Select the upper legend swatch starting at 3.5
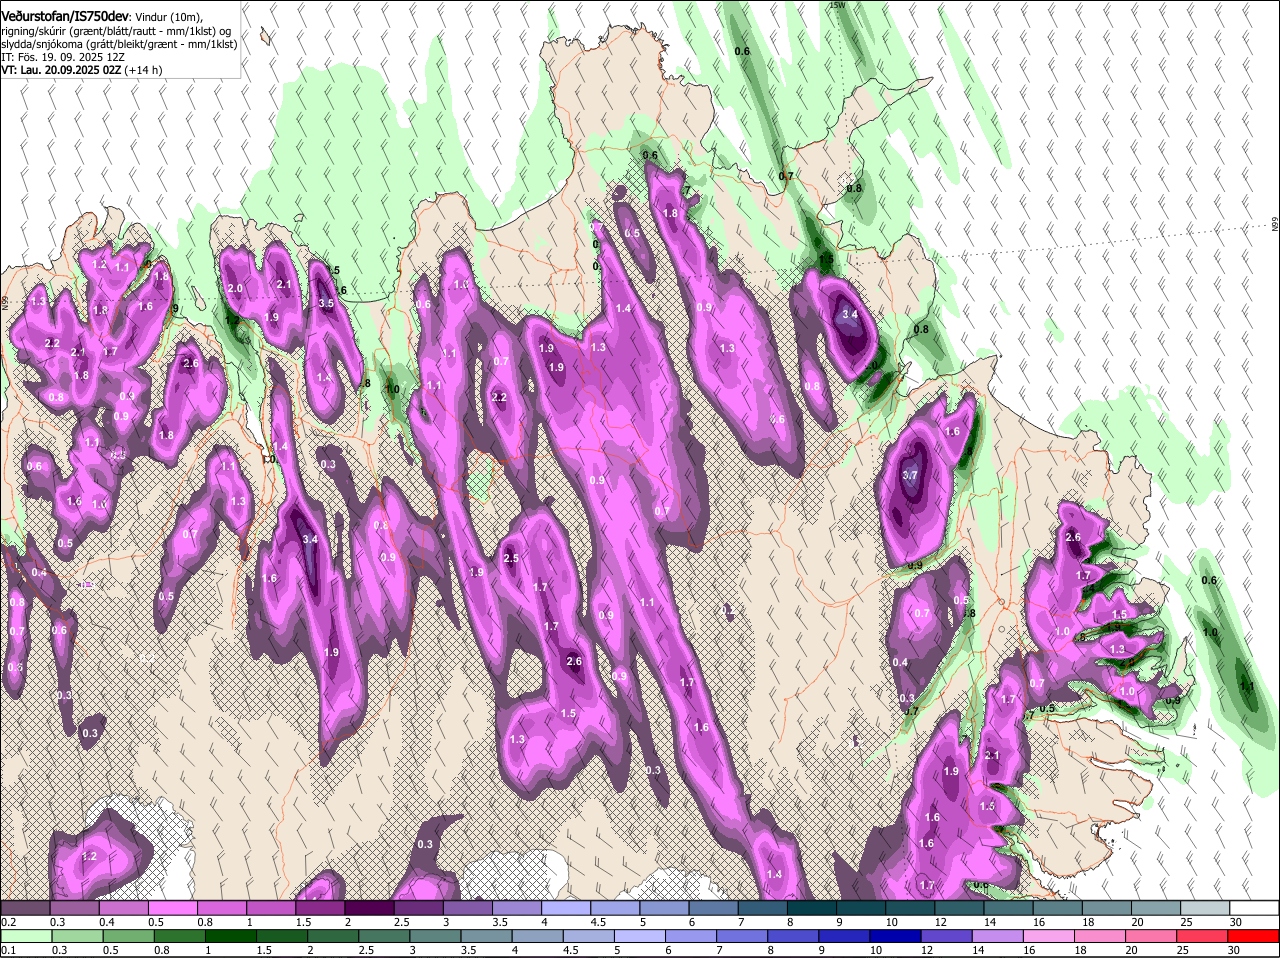The image size is (1280, 958). coord(515,908)
